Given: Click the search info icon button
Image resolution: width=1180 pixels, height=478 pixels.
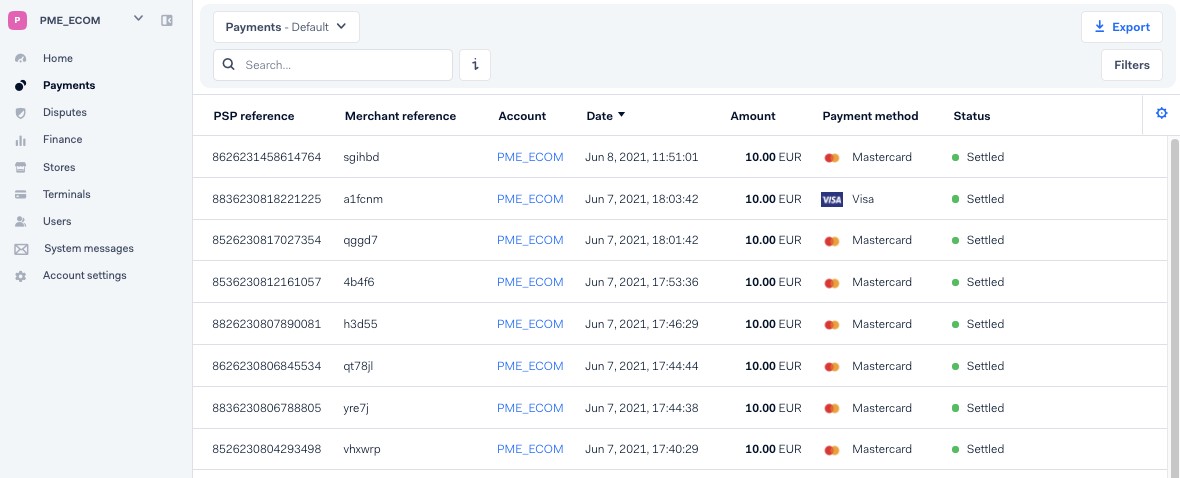Looking at the screenshot, I should pyautogui.click(x=475, y=65).
